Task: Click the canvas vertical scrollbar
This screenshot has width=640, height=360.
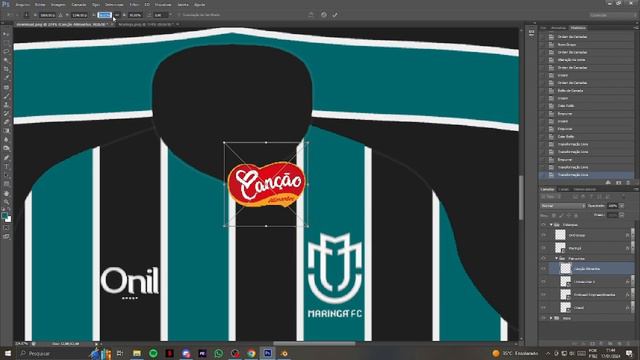Action: pos(521,198)
